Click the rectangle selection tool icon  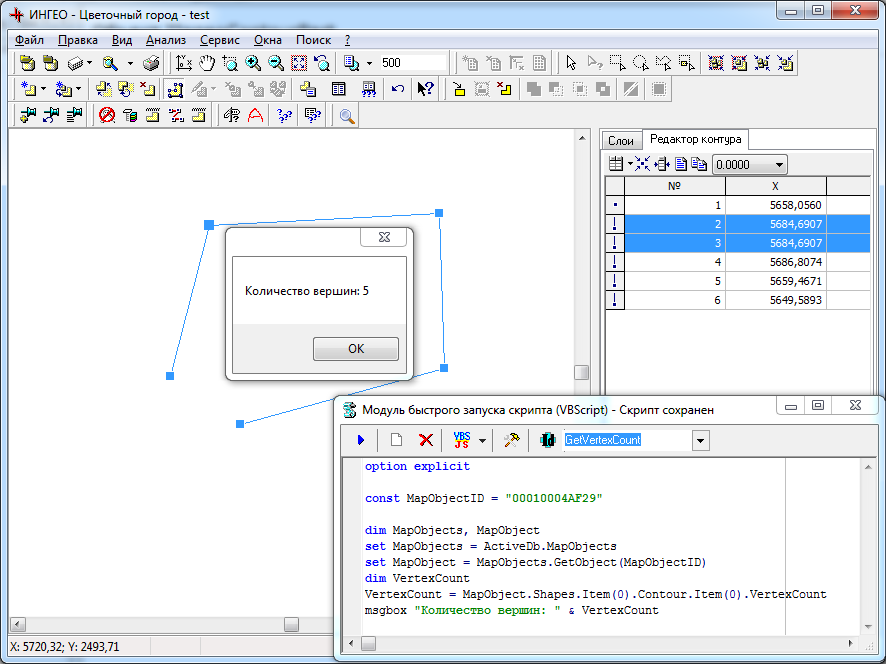click(x=618, y=63)
